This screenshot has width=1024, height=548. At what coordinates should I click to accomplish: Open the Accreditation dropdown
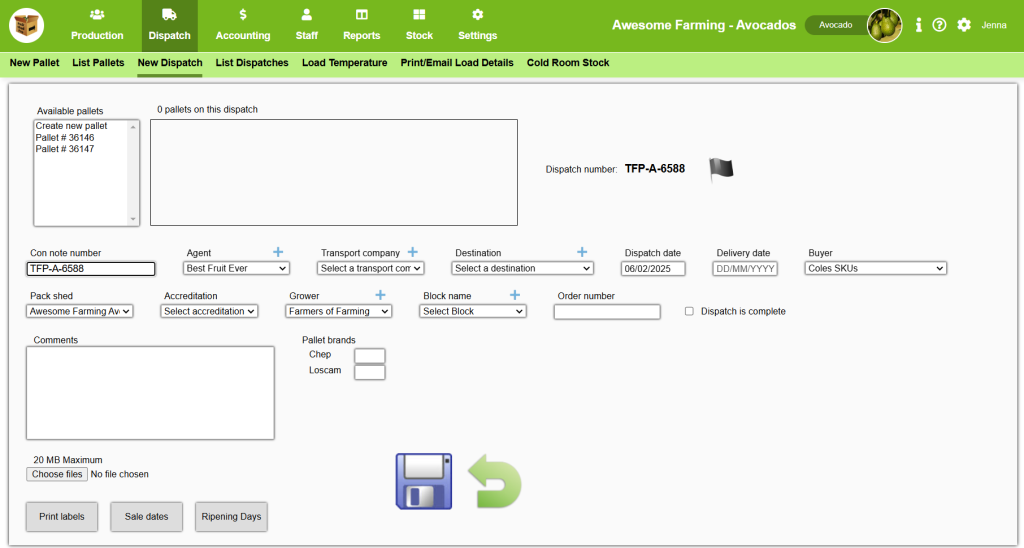tap(209, 312)
